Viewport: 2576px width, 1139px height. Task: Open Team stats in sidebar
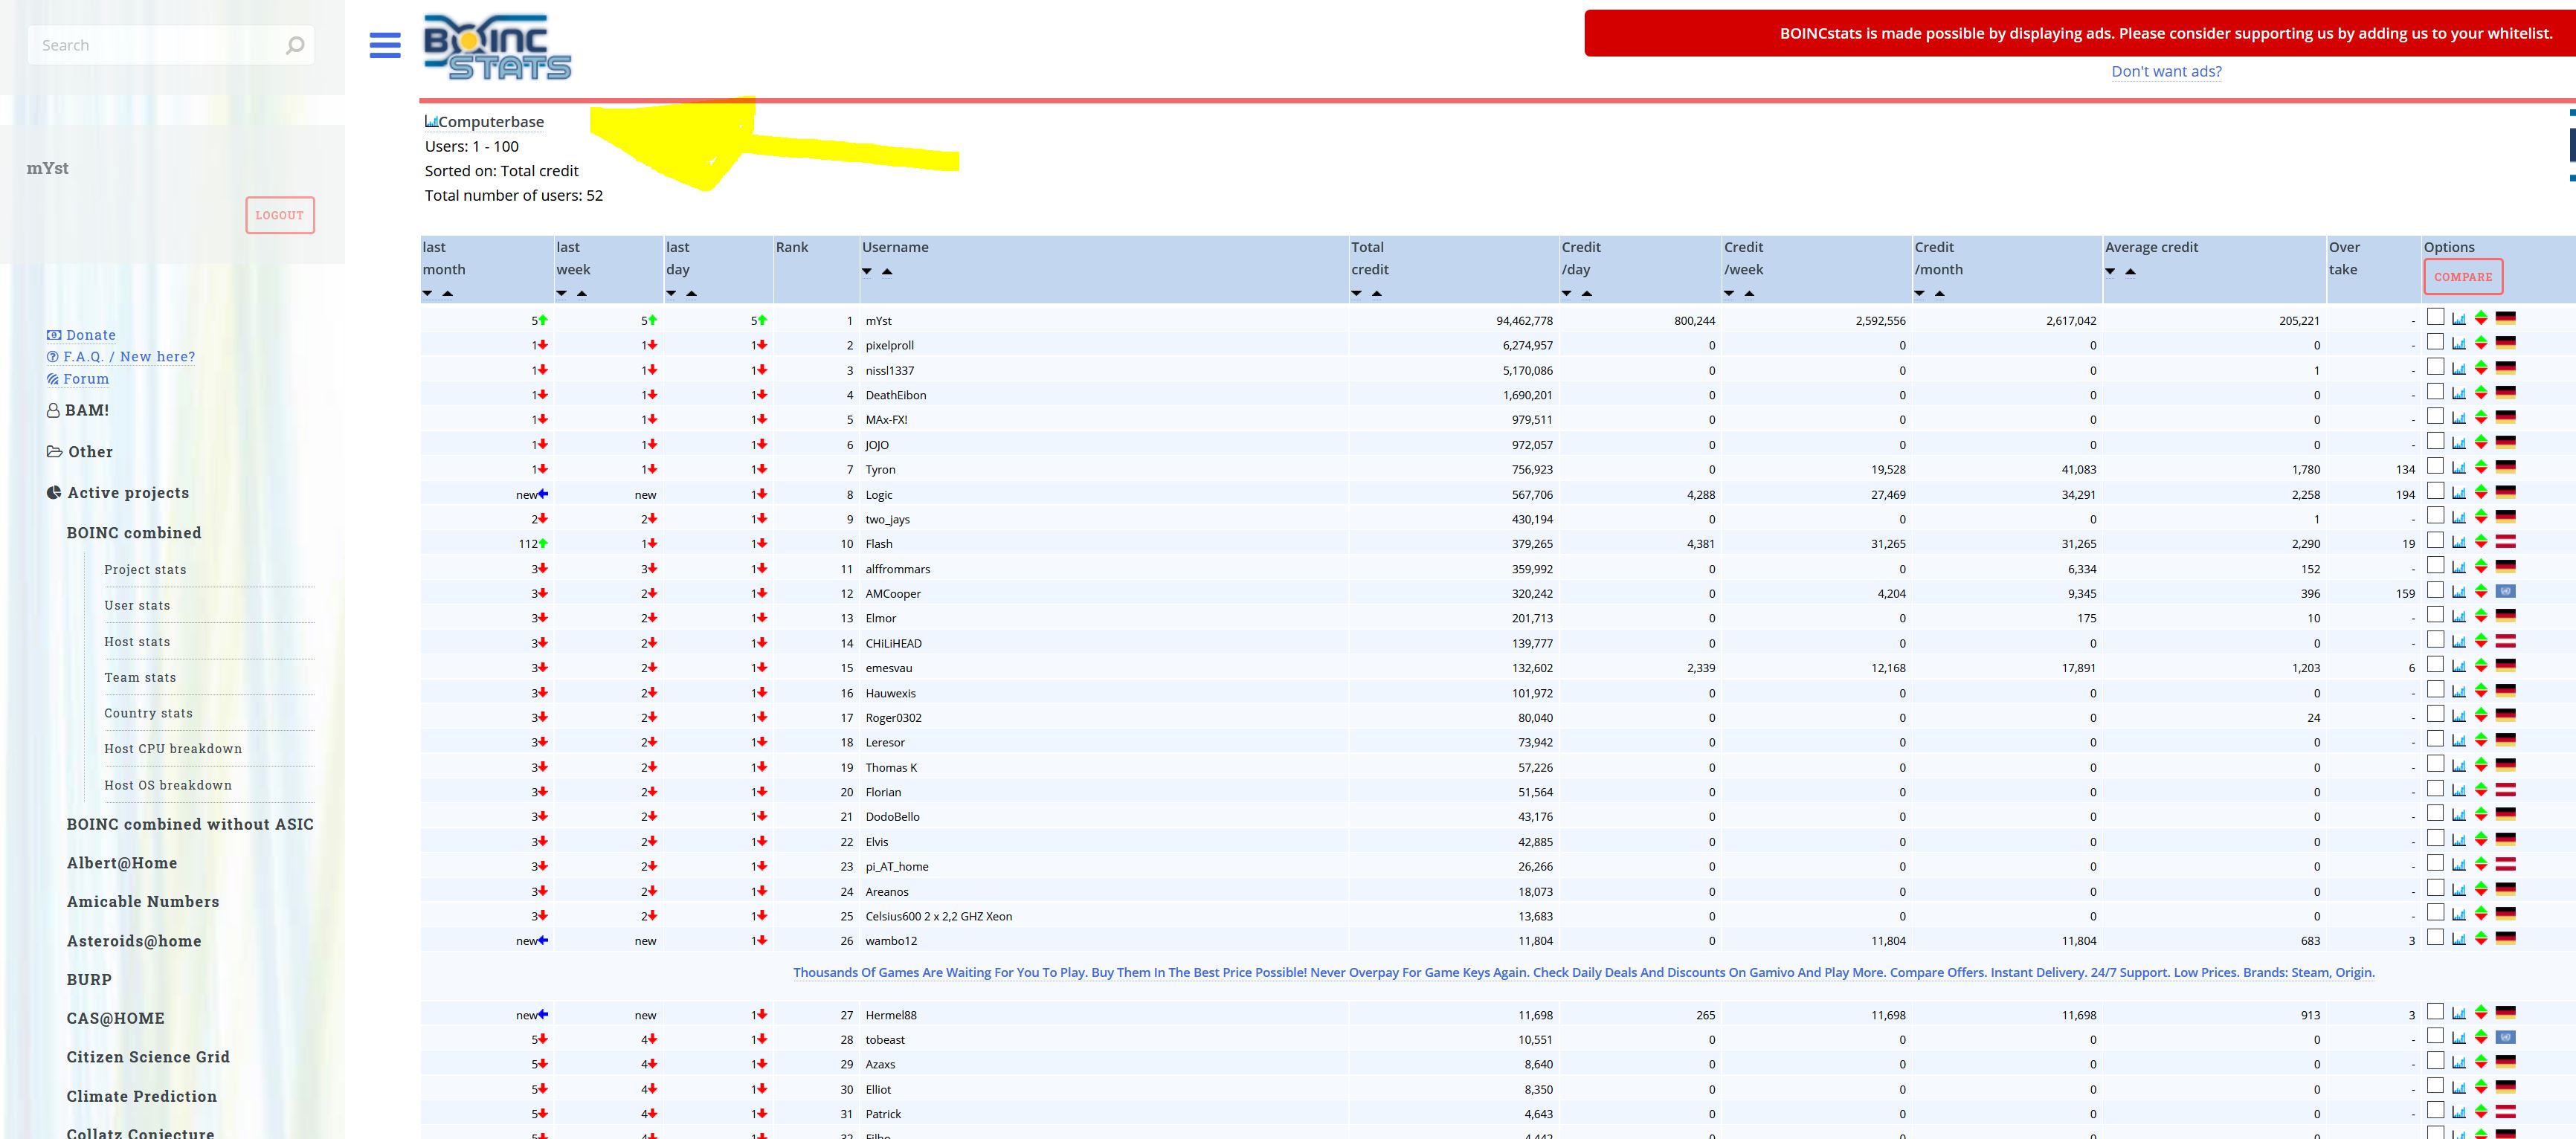click(140, 677)
